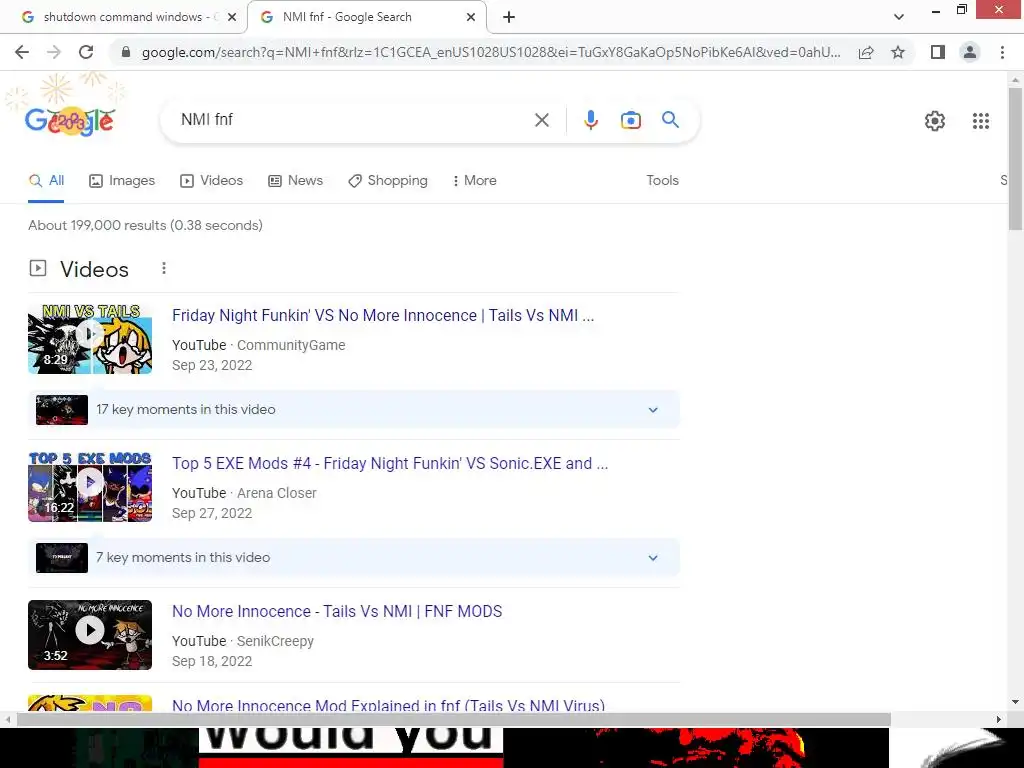Viewport: 1024px width, 768px height.
Task: Click the 'CommunityGame' channel text
Action: [x=291, y=345]
